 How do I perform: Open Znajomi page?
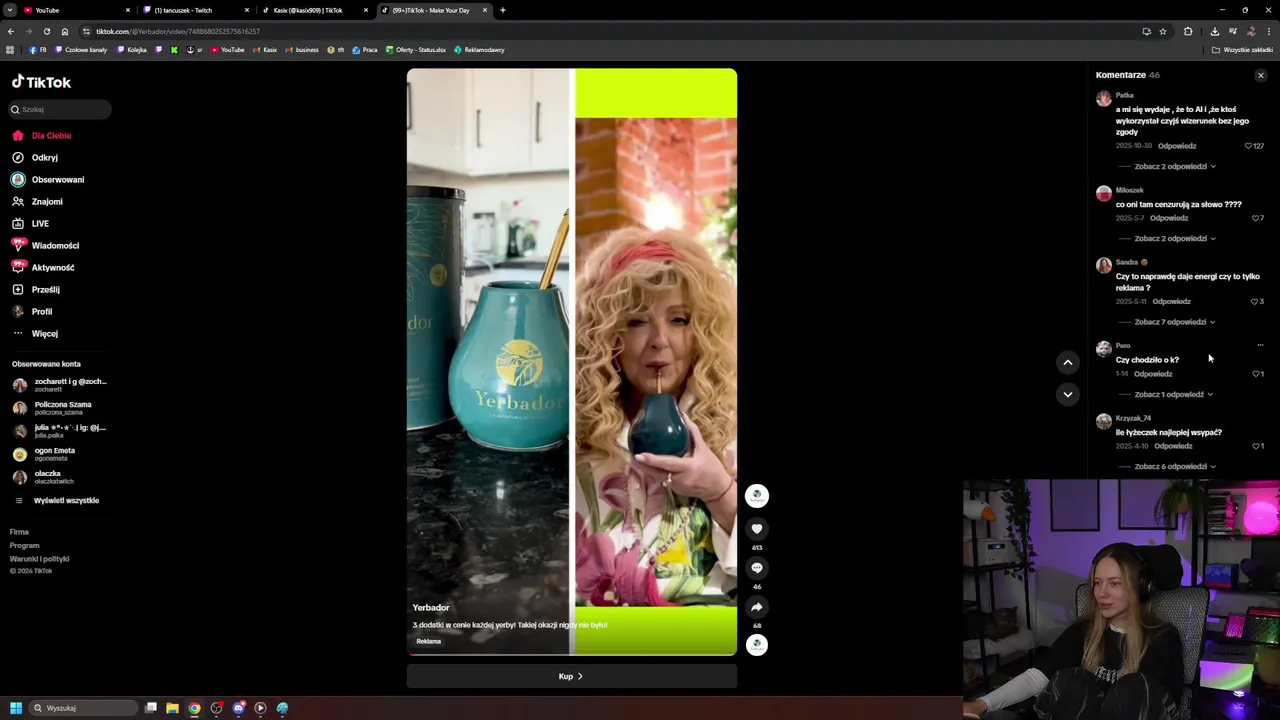click(x=46, y=201)
